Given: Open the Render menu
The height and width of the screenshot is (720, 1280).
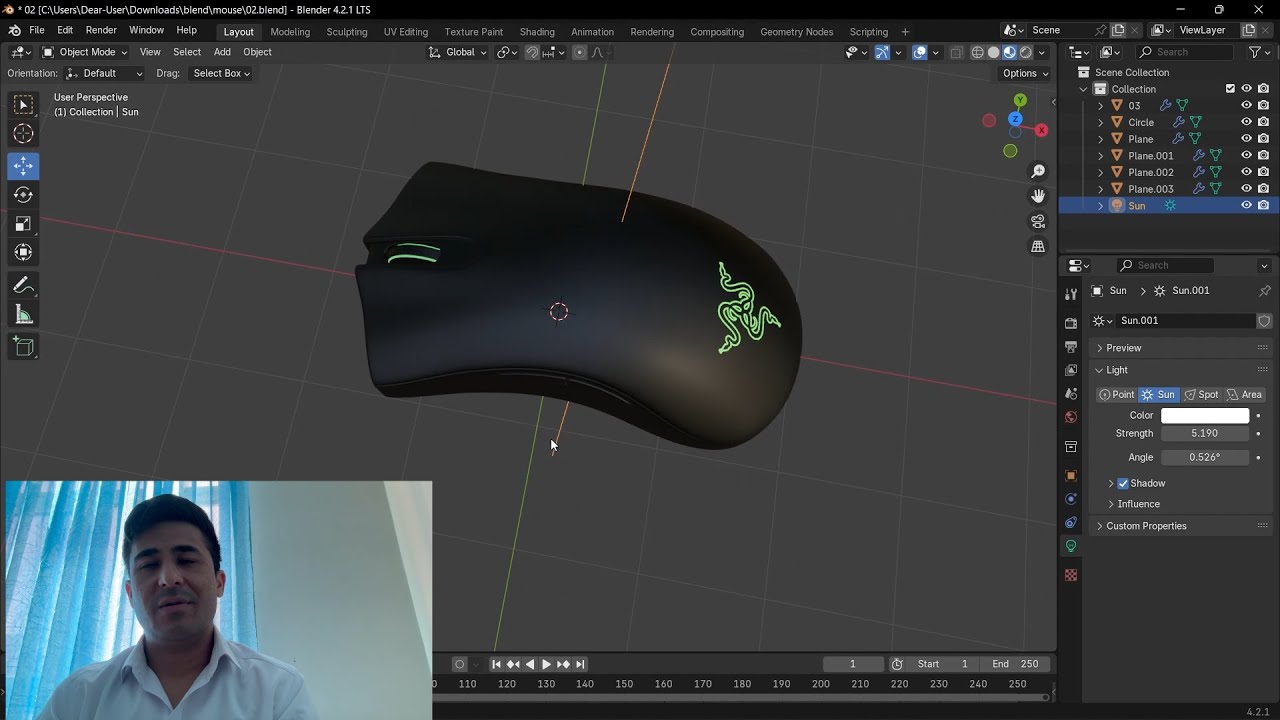Looking at the screenshot, I should click(101, 30).
